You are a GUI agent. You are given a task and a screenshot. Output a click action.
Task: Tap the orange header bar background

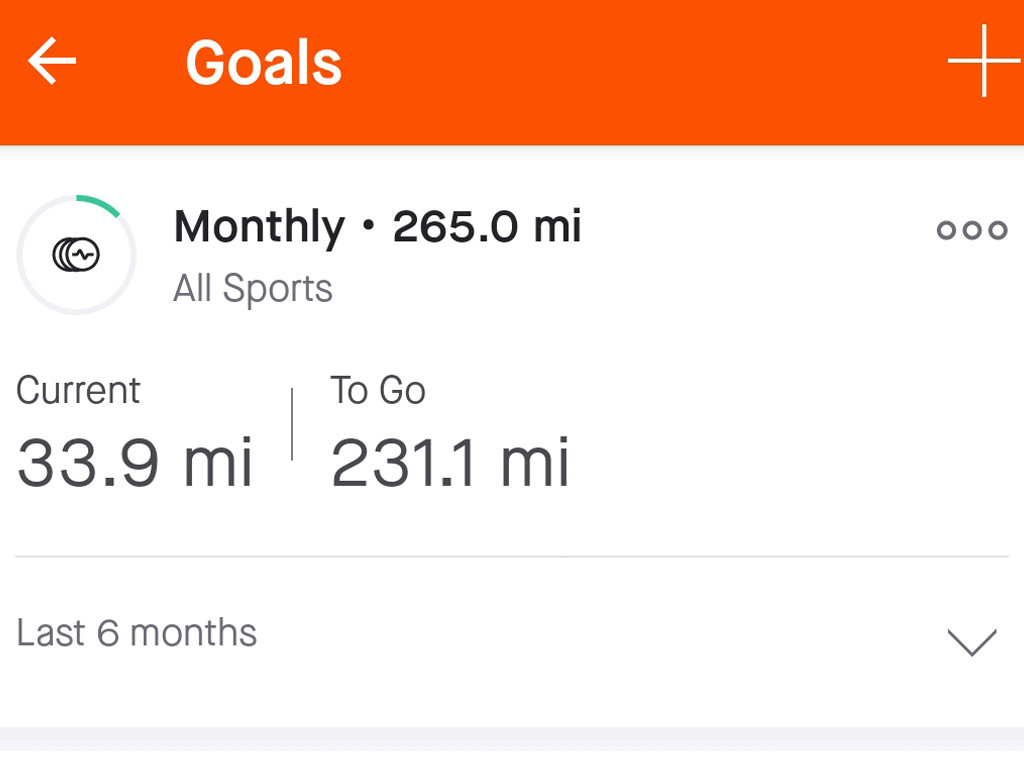pos(640,70)
